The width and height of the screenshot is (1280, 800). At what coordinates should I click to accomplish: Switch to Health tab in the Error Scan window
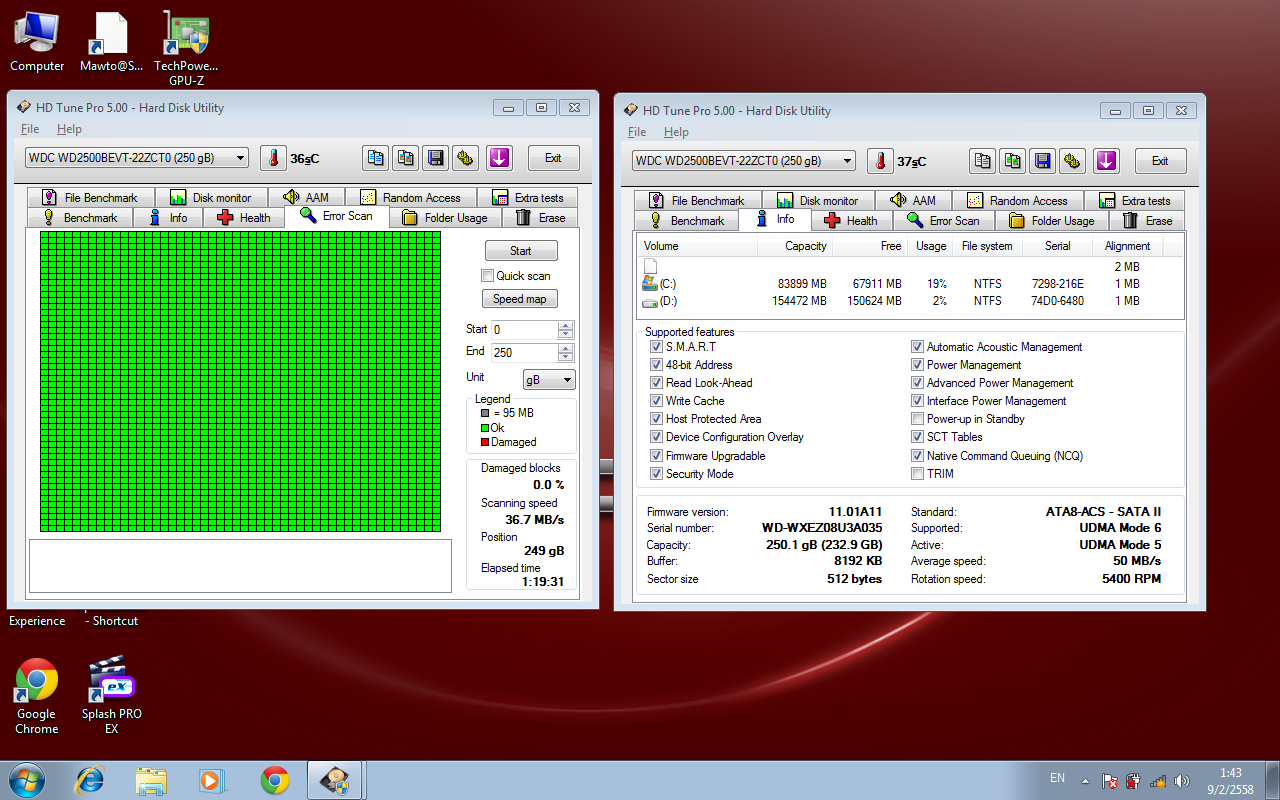[243, 218]
